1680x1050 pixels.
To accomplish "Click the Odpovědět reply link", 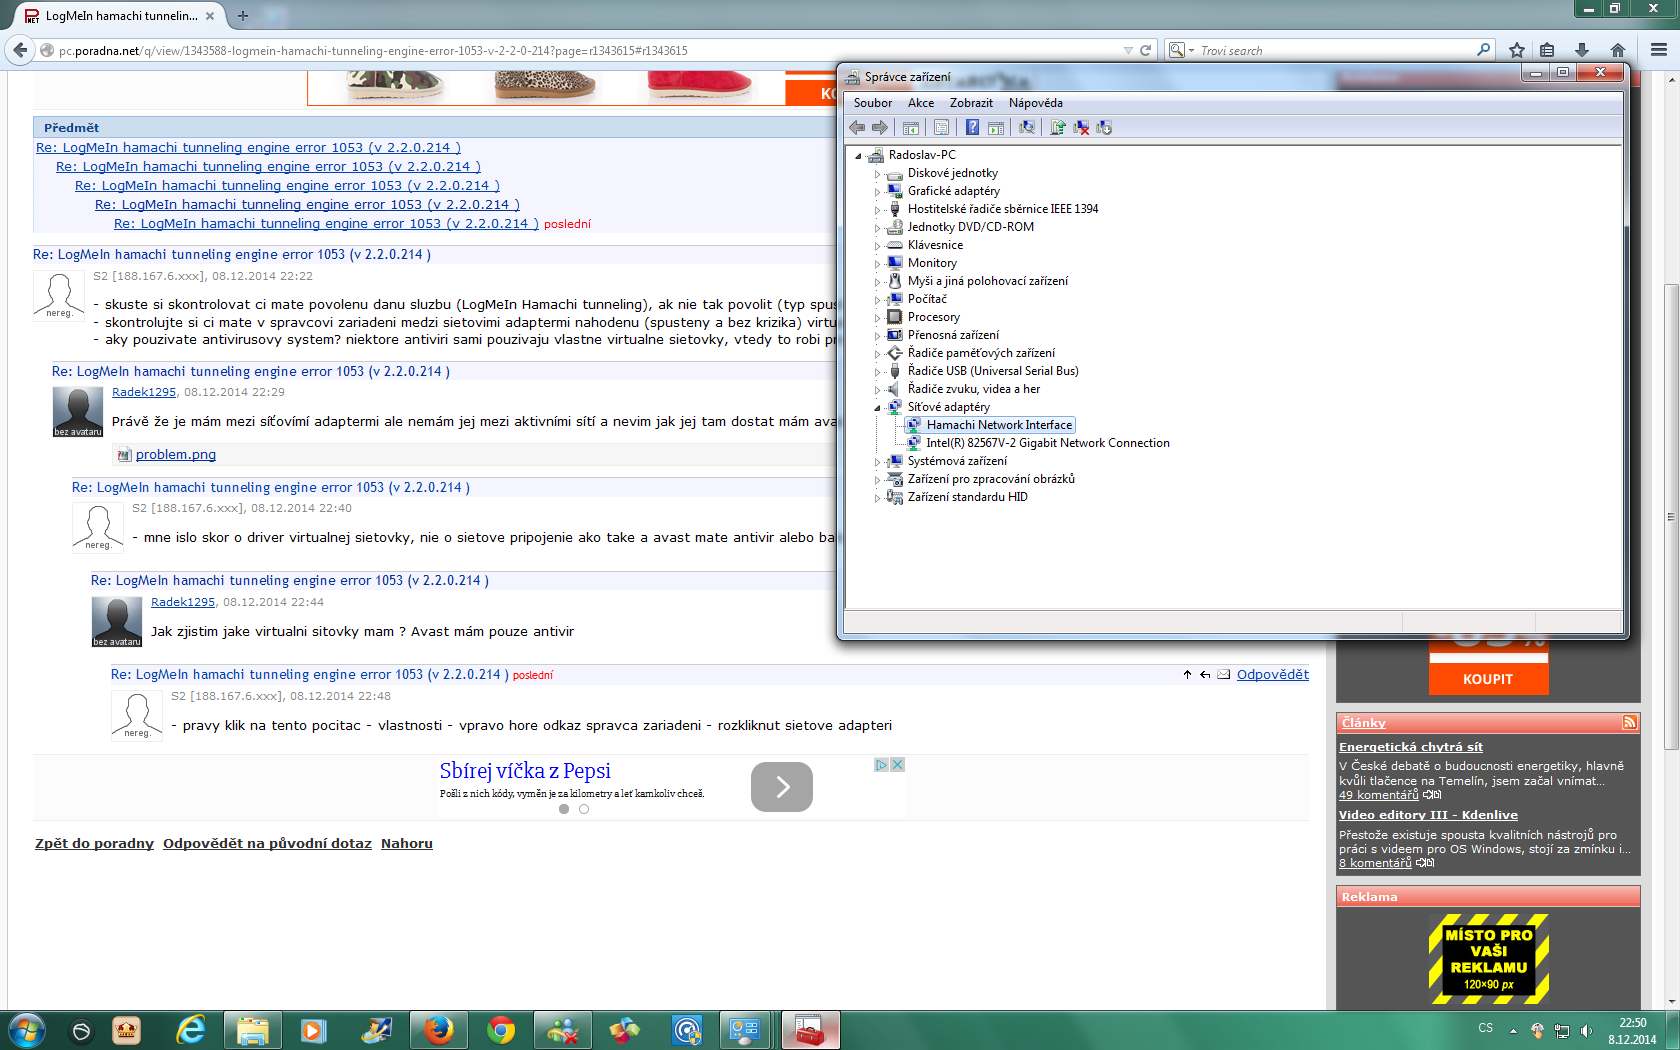I will tap(1273, 675).
